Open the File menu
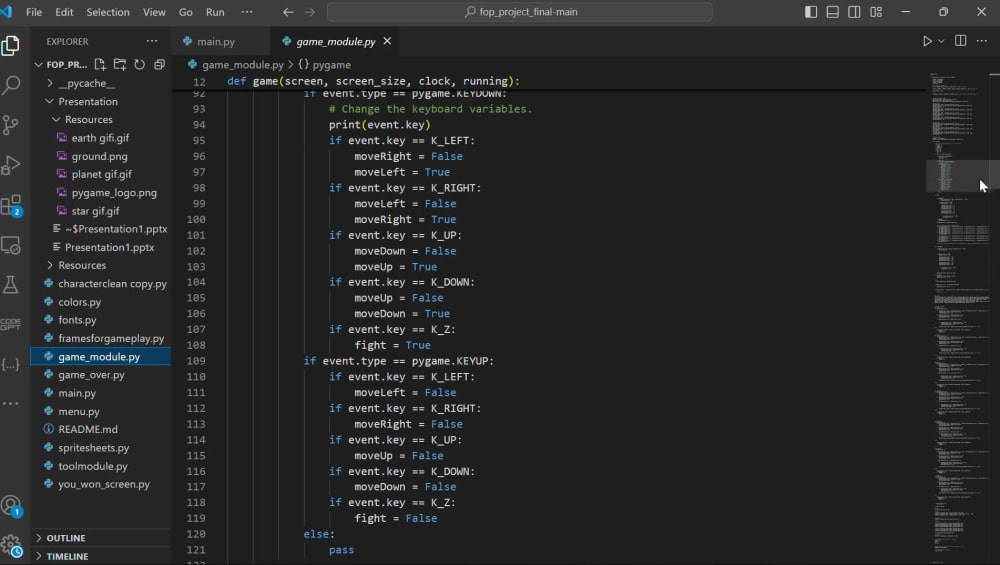Viewport: 1000px width, 565px height. [34, 12]
